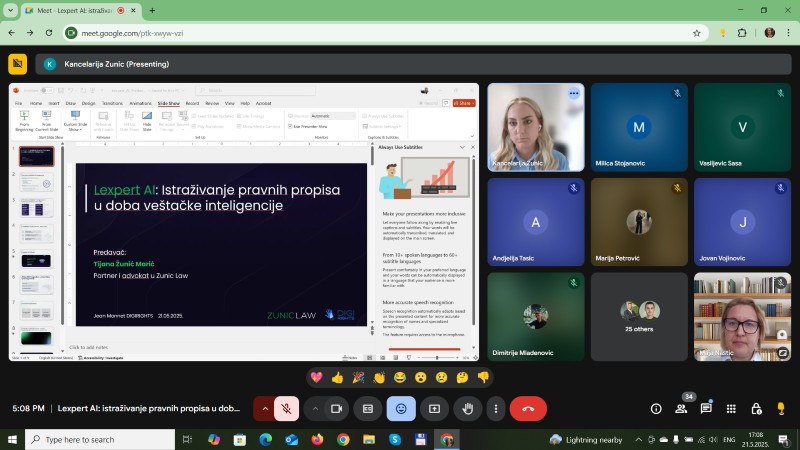Open the PowerPoint Share dropdown button

click(x=464, y=103)
